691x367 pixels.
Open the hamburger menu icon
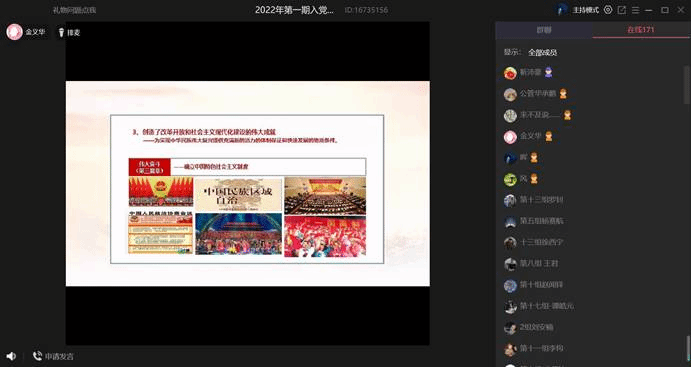[x=635, y=10]
